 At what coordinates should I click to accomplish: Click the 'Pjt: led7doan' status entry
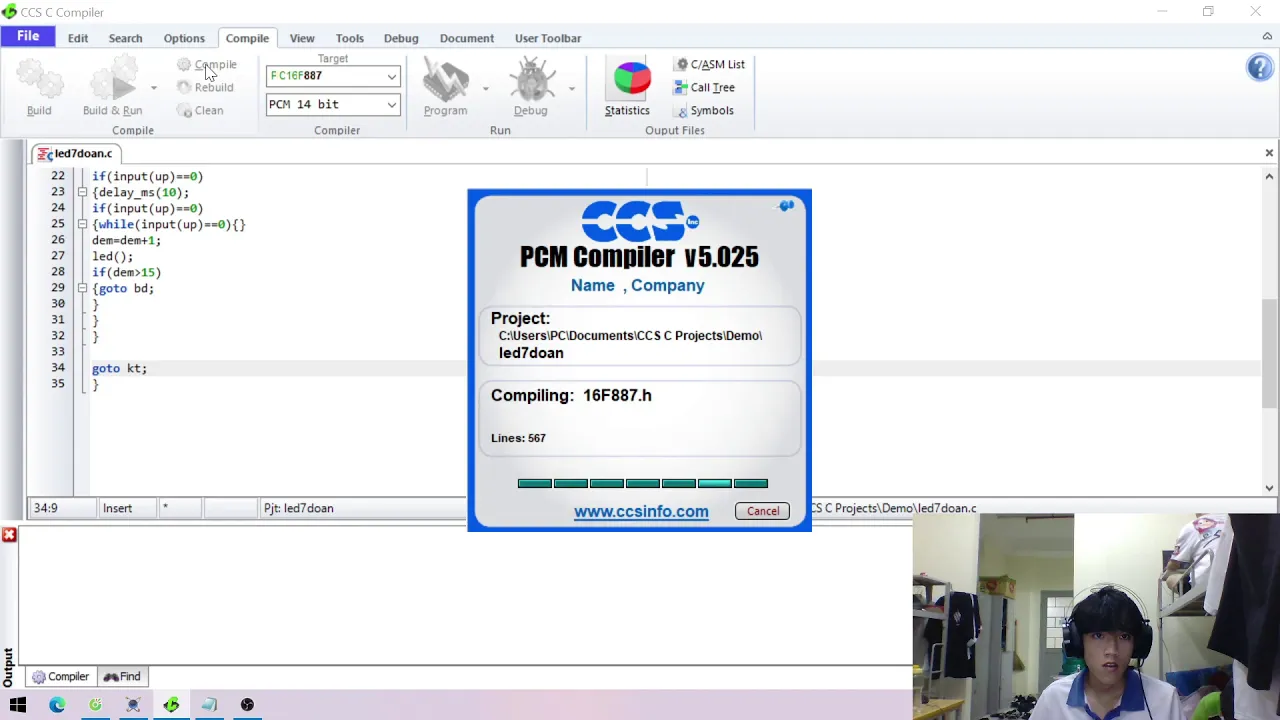pos(298,508)
